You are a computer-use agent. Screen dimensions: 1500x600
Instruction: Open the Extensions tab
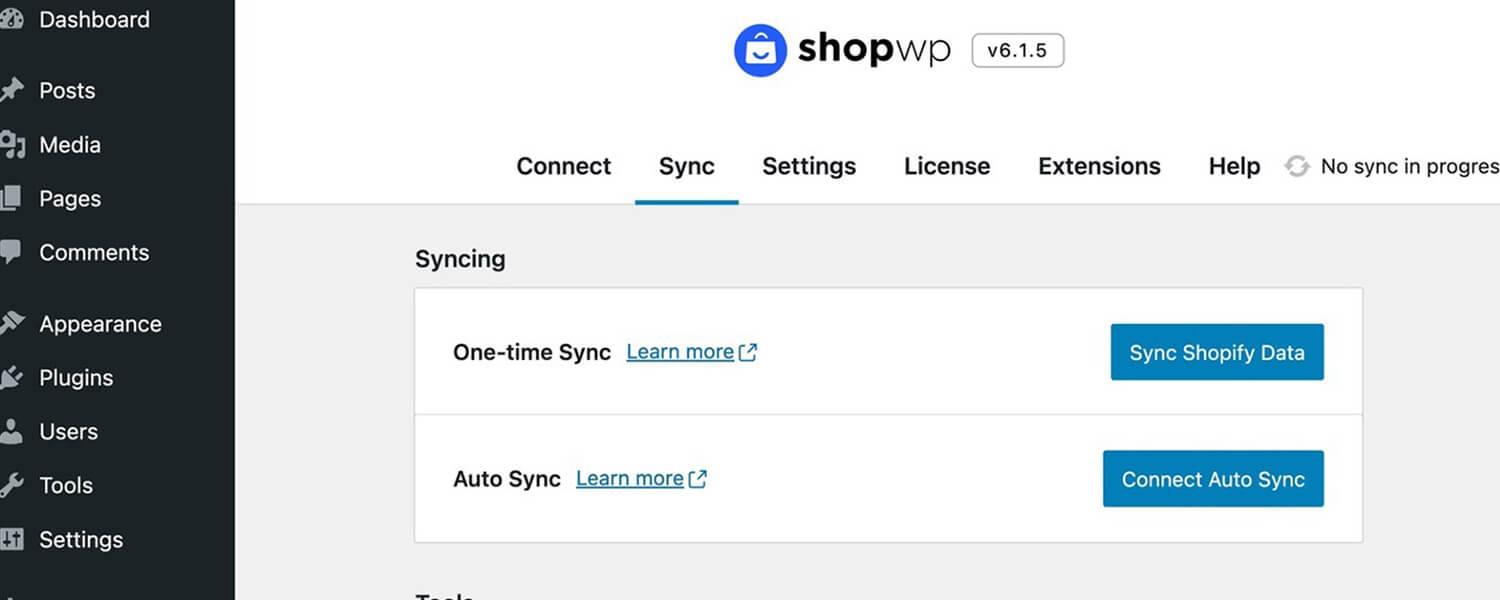point(1099,167)
